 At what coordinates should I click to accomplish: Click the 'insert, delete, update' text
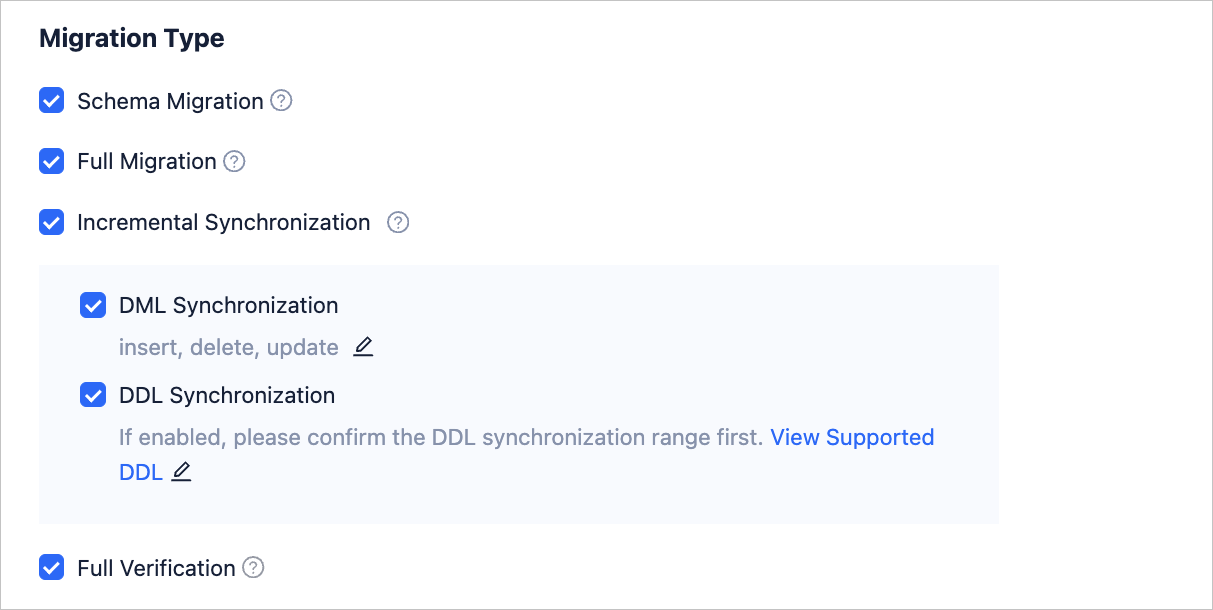click(229, 348)
